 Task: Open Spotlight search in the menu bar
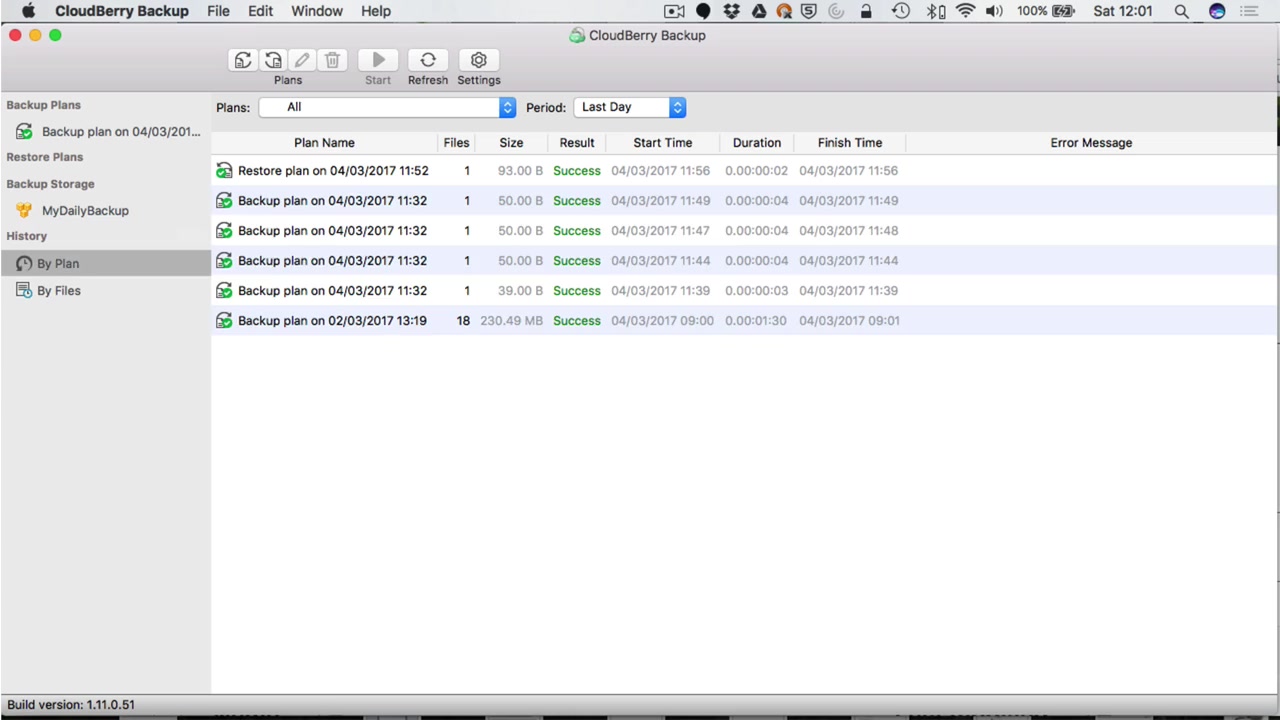point(1181,11)
